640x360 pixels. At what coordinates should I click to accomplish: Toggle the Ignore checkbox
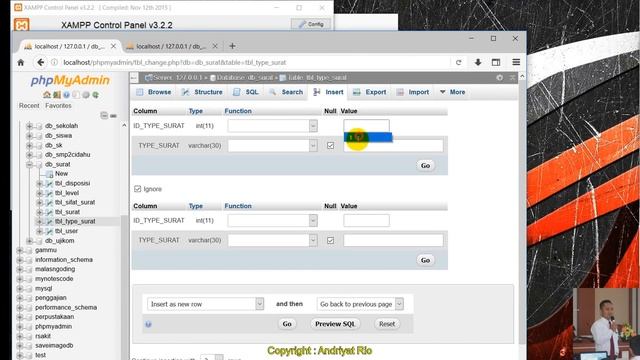[x=138, y=189]
